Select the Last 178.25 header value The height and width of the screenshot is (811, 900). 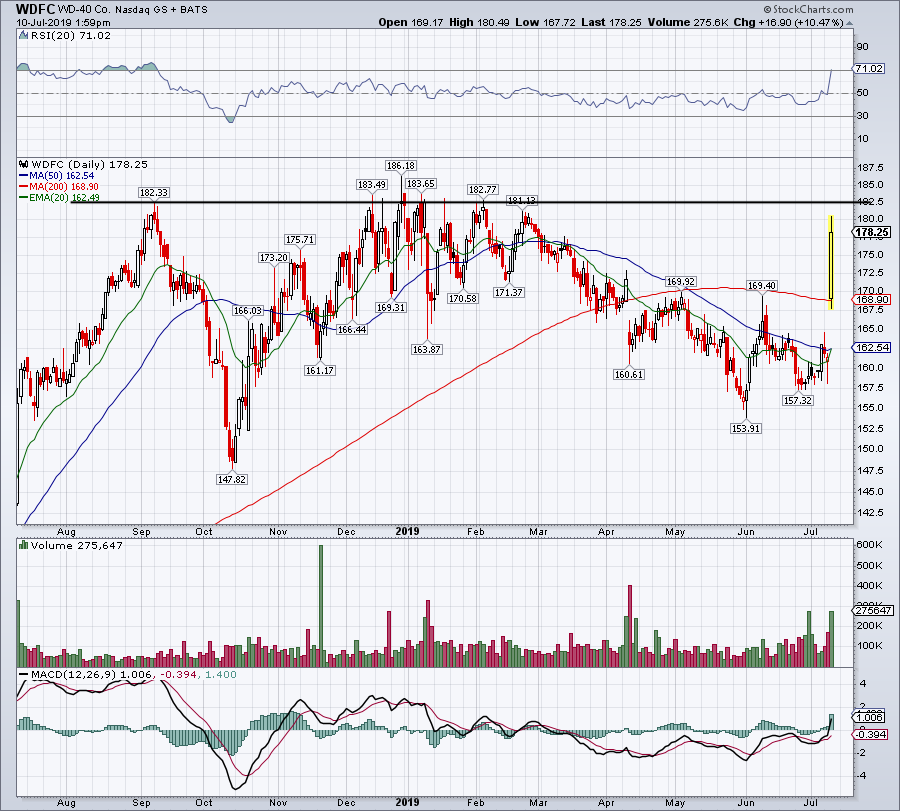tap(611, 22)
